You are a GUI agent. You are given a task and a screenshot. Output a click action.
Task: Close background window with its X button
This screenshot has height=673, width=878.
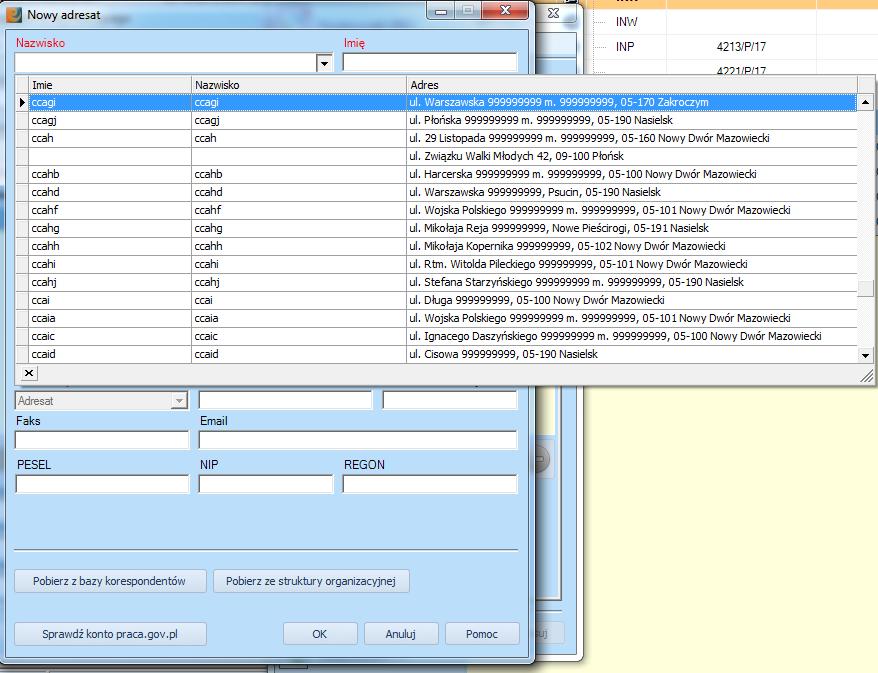pyautogui.click(x=554, y=13)
